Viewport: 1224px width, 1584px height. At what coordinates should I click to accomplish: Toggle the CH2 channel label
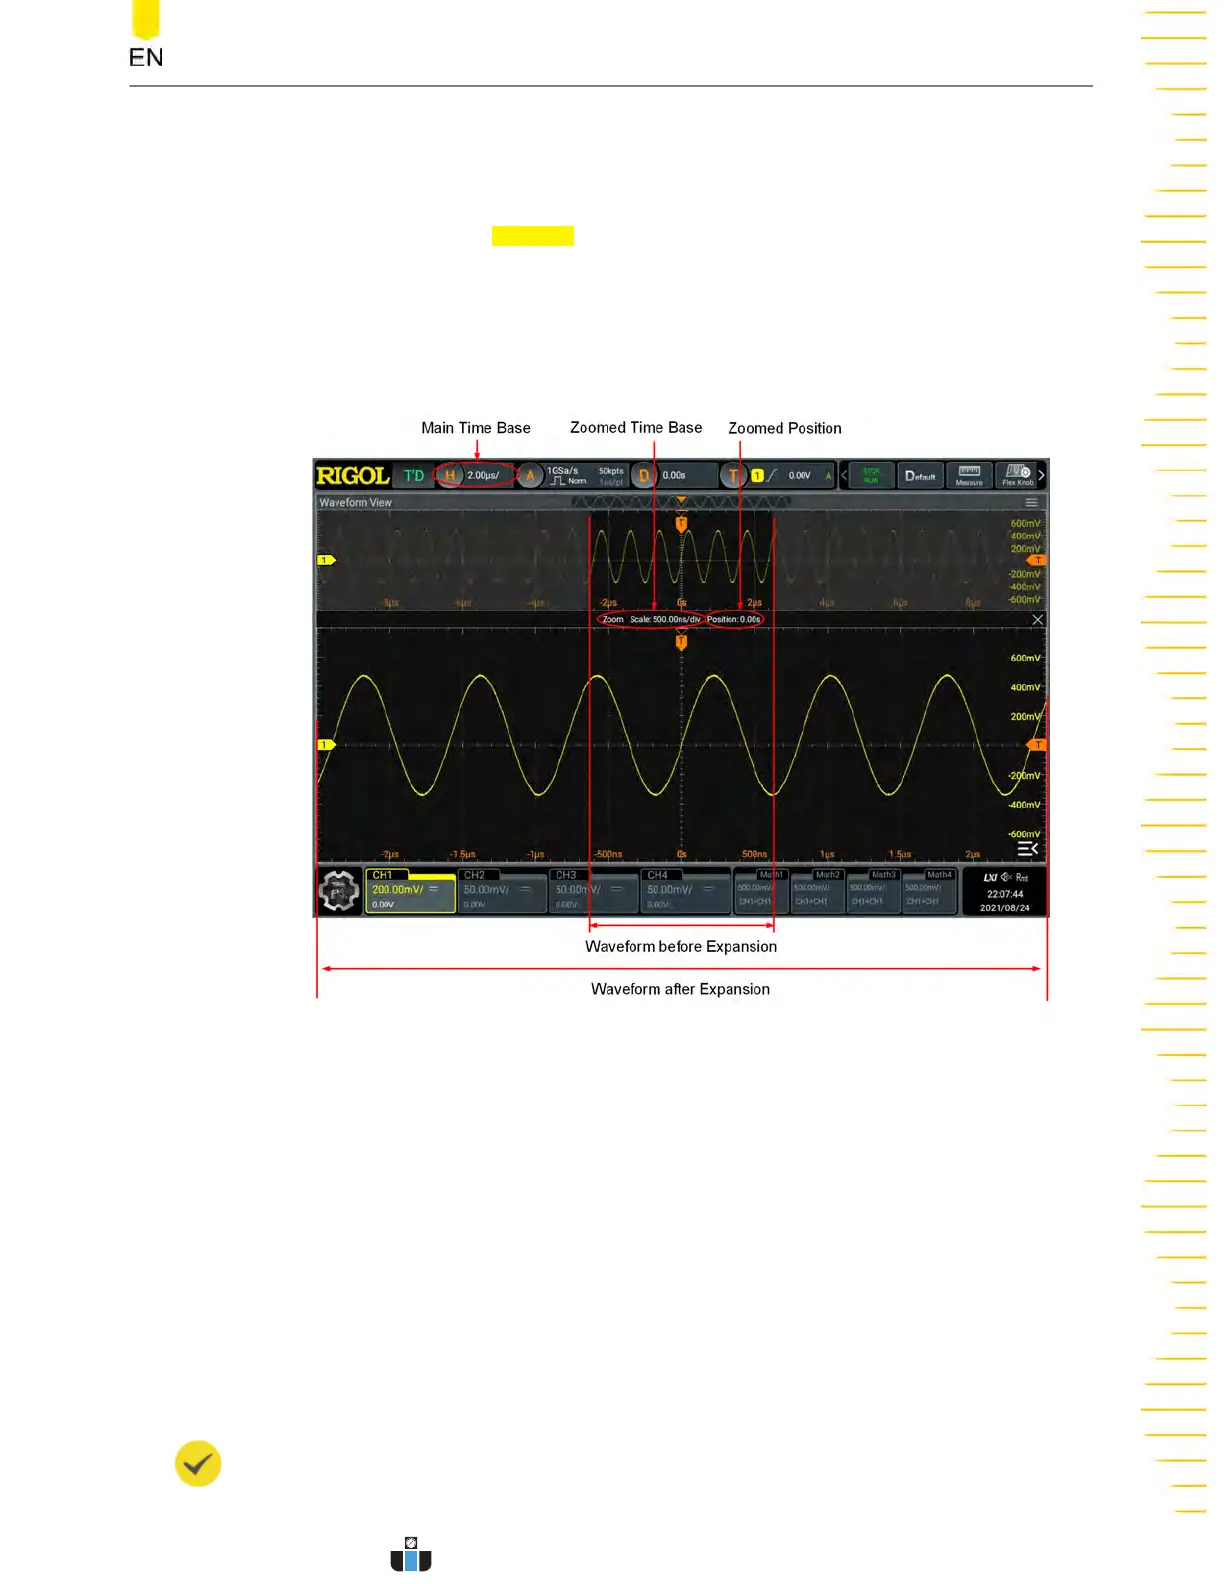click(474, 875)
